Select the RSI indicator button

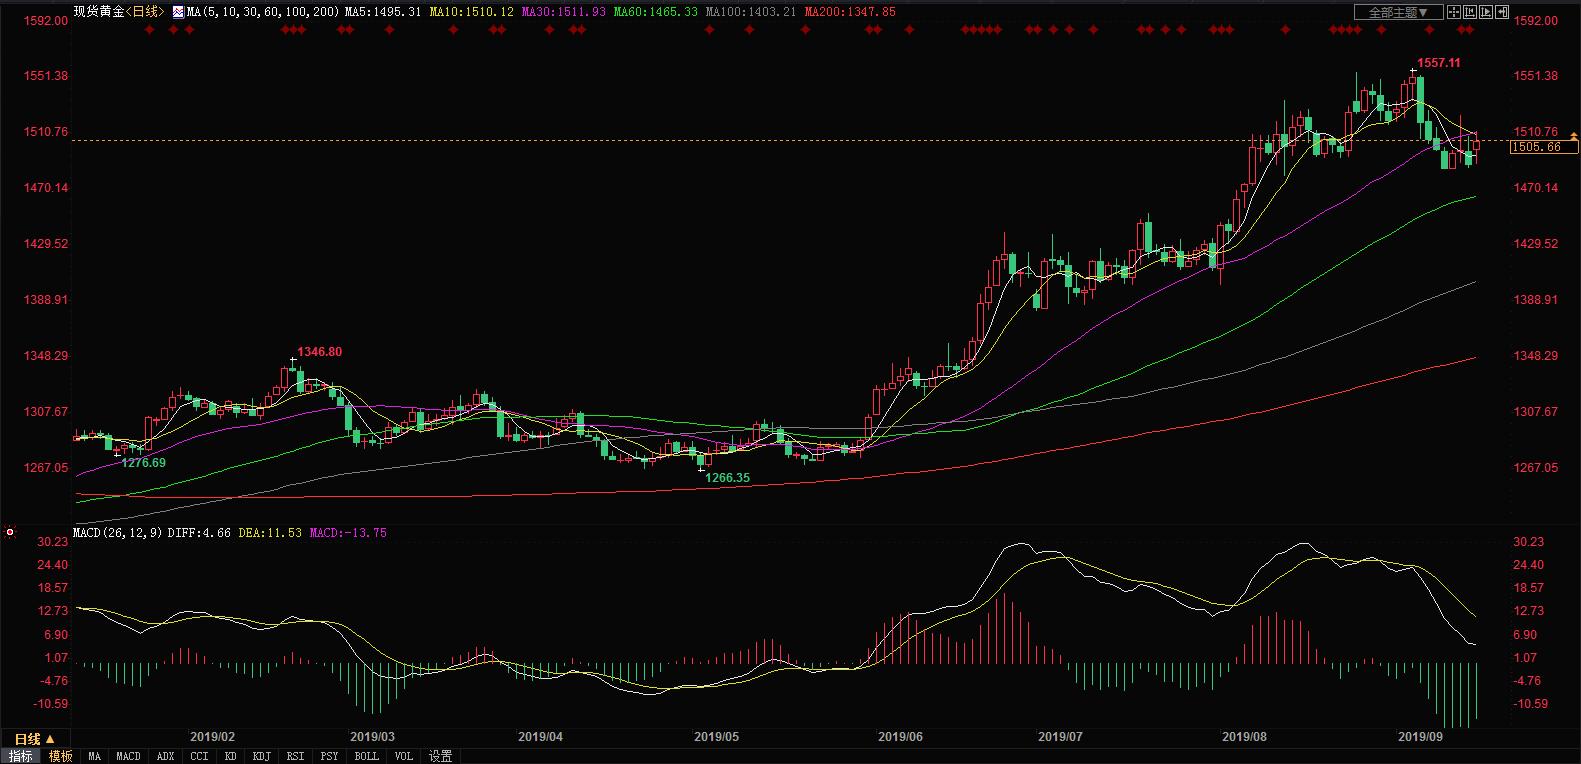tap(295, 756)
